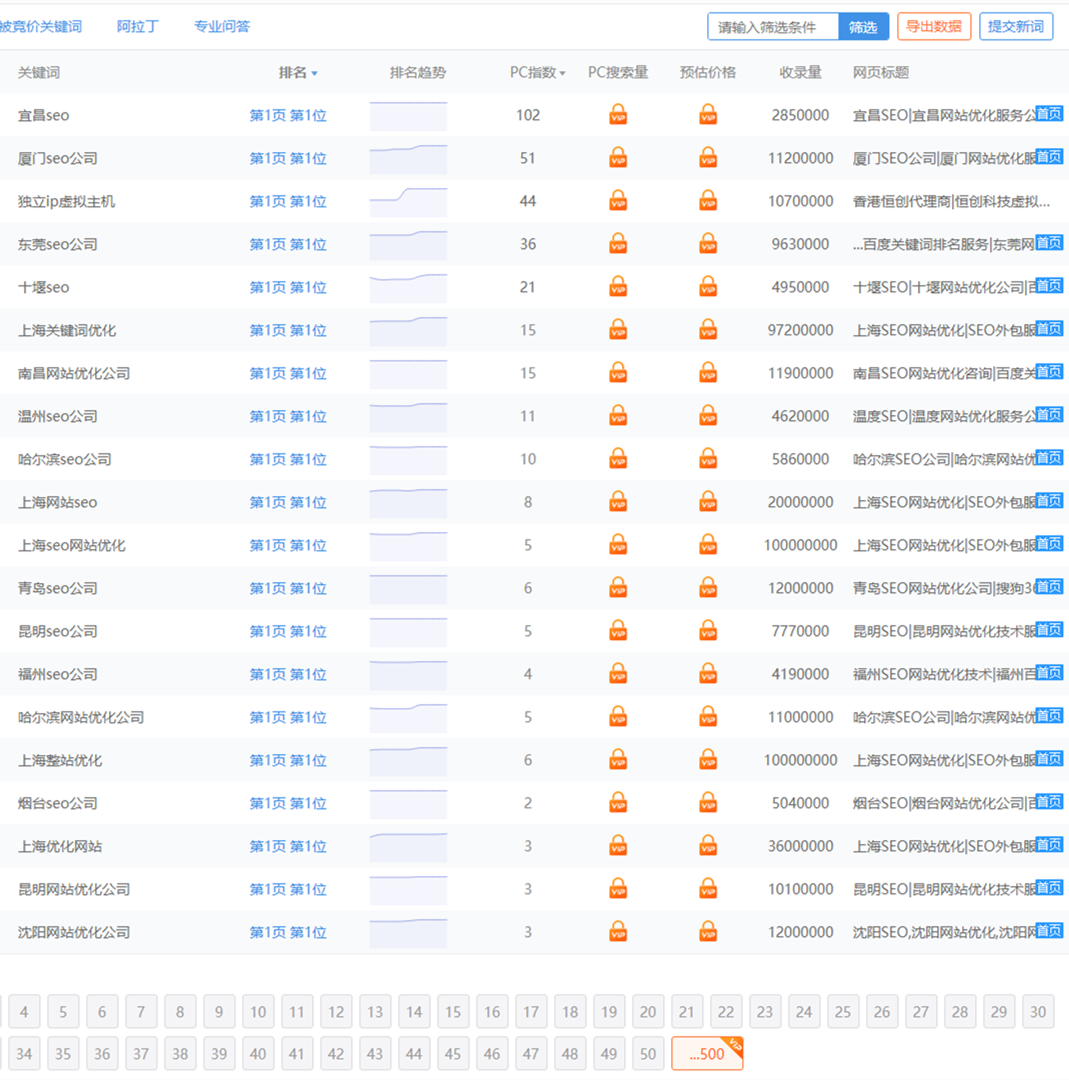The height and width of the screenshot is (1080, 1069).
Task: Click 首页 badge on 青岛seo公司 row
Action: point(1049,586)
